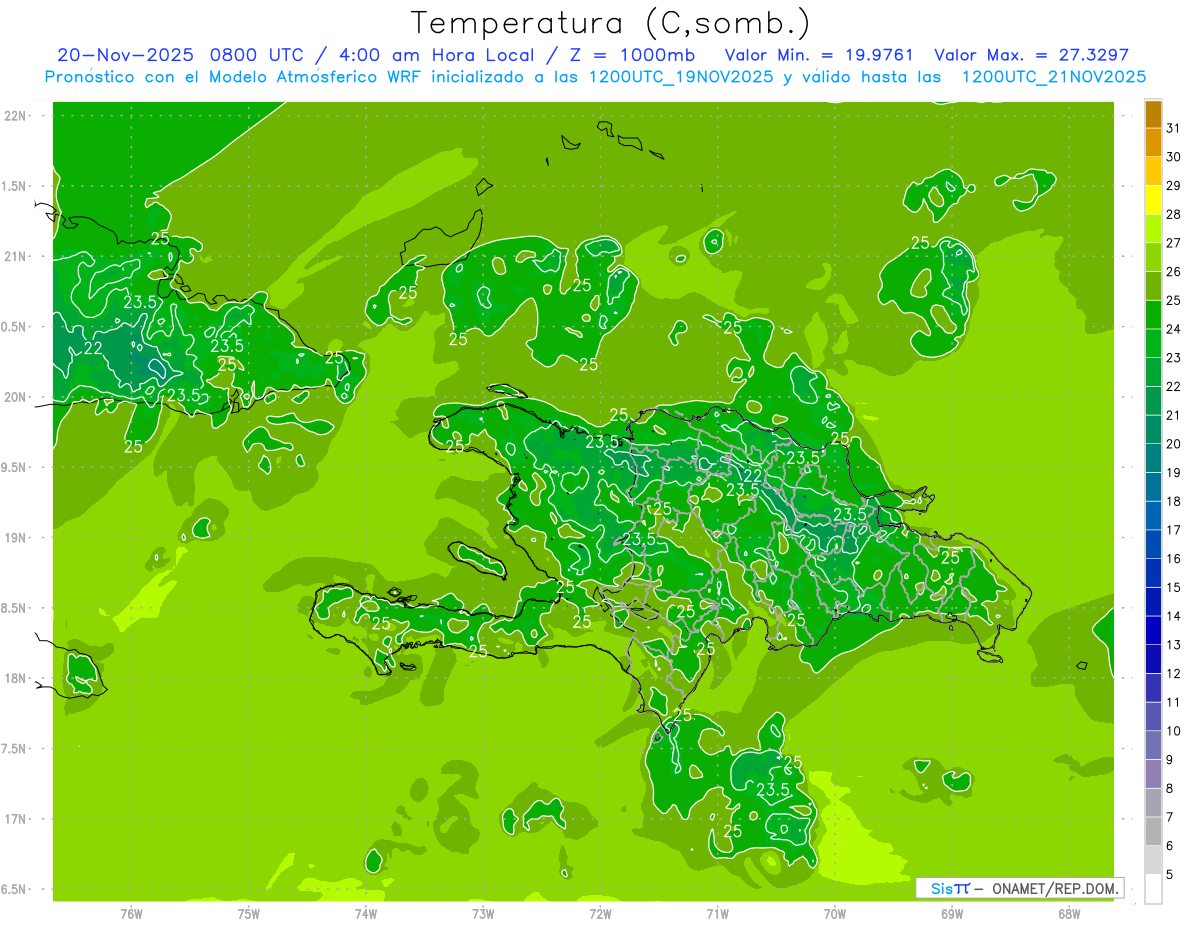Click the color scale value 15

pyautogui.click(x=1174, y=587)
